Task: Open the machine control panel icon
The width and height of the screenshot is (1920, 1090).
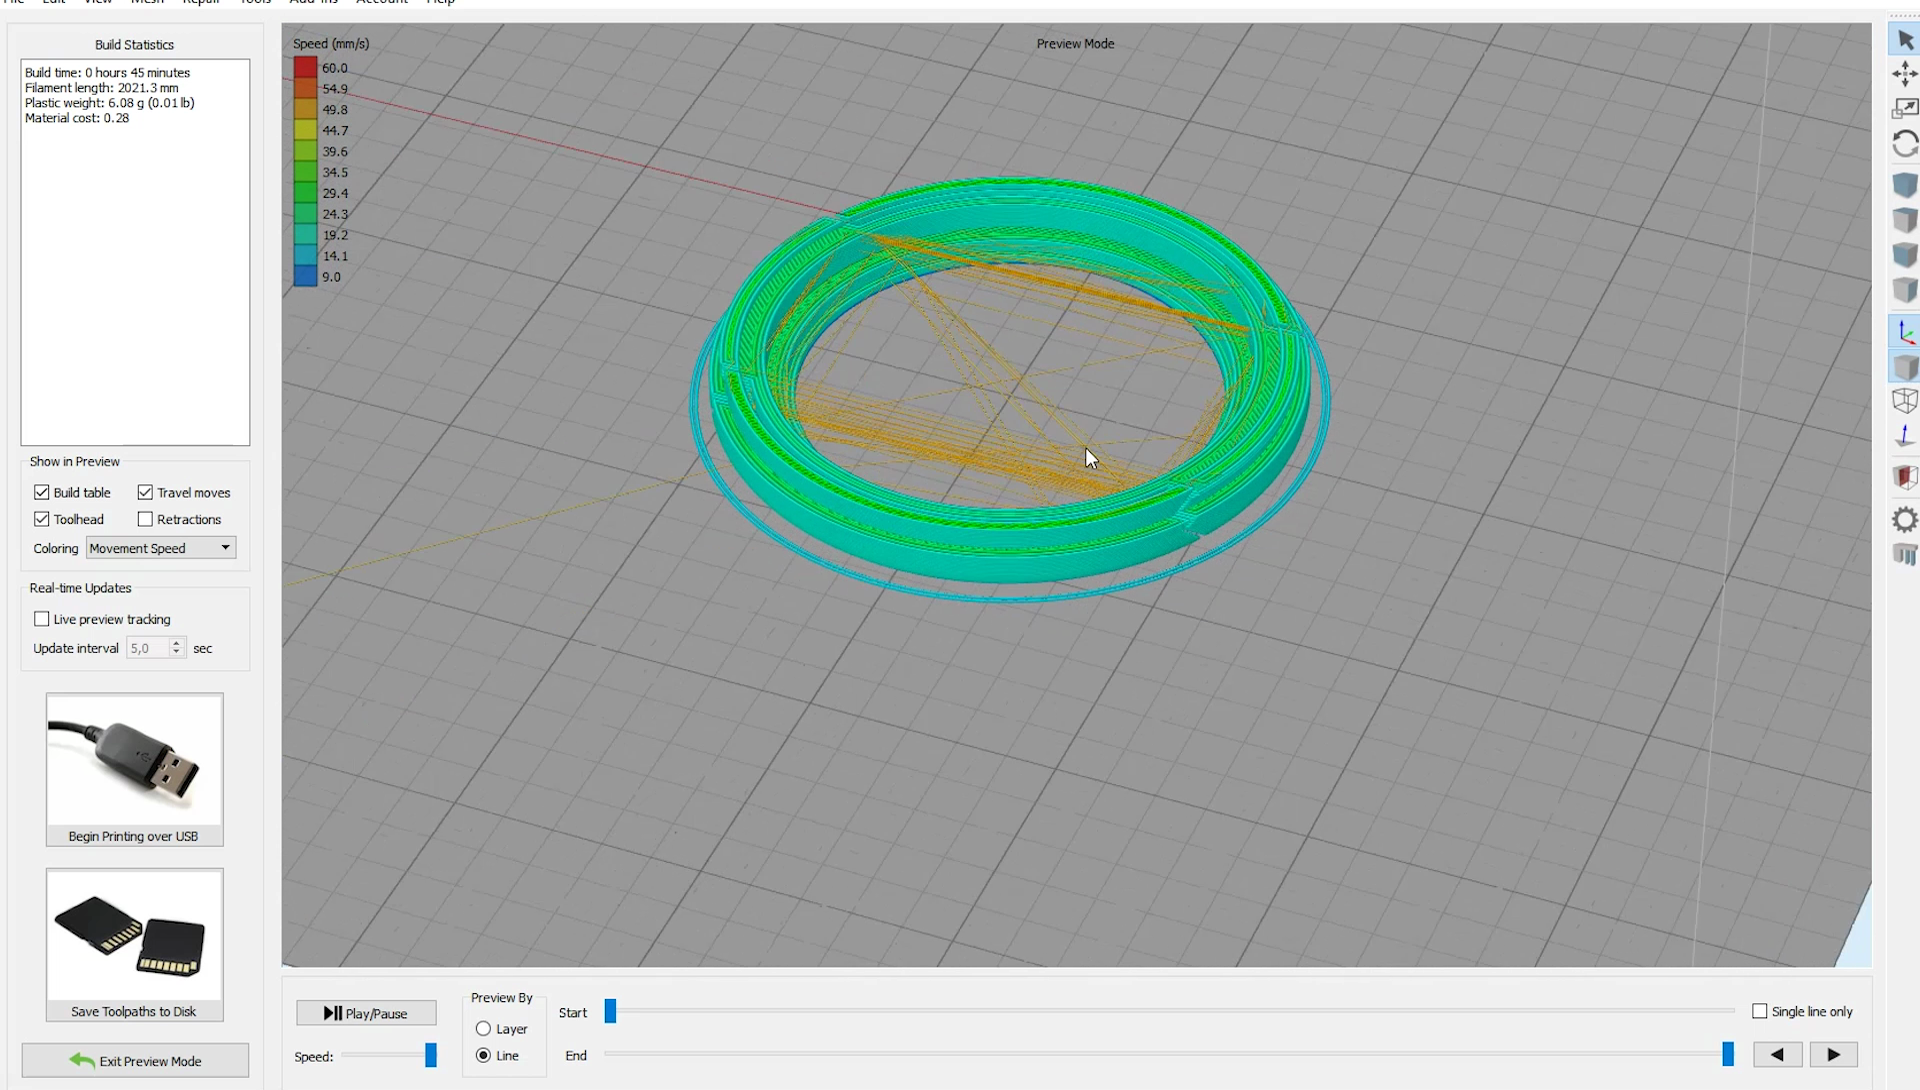Action: 1905,554
